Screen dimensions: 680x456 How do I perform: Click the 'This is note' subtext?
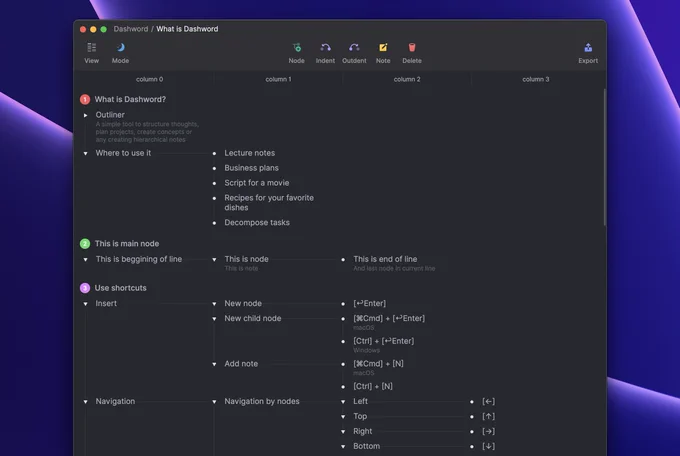(x=241, y=269)
